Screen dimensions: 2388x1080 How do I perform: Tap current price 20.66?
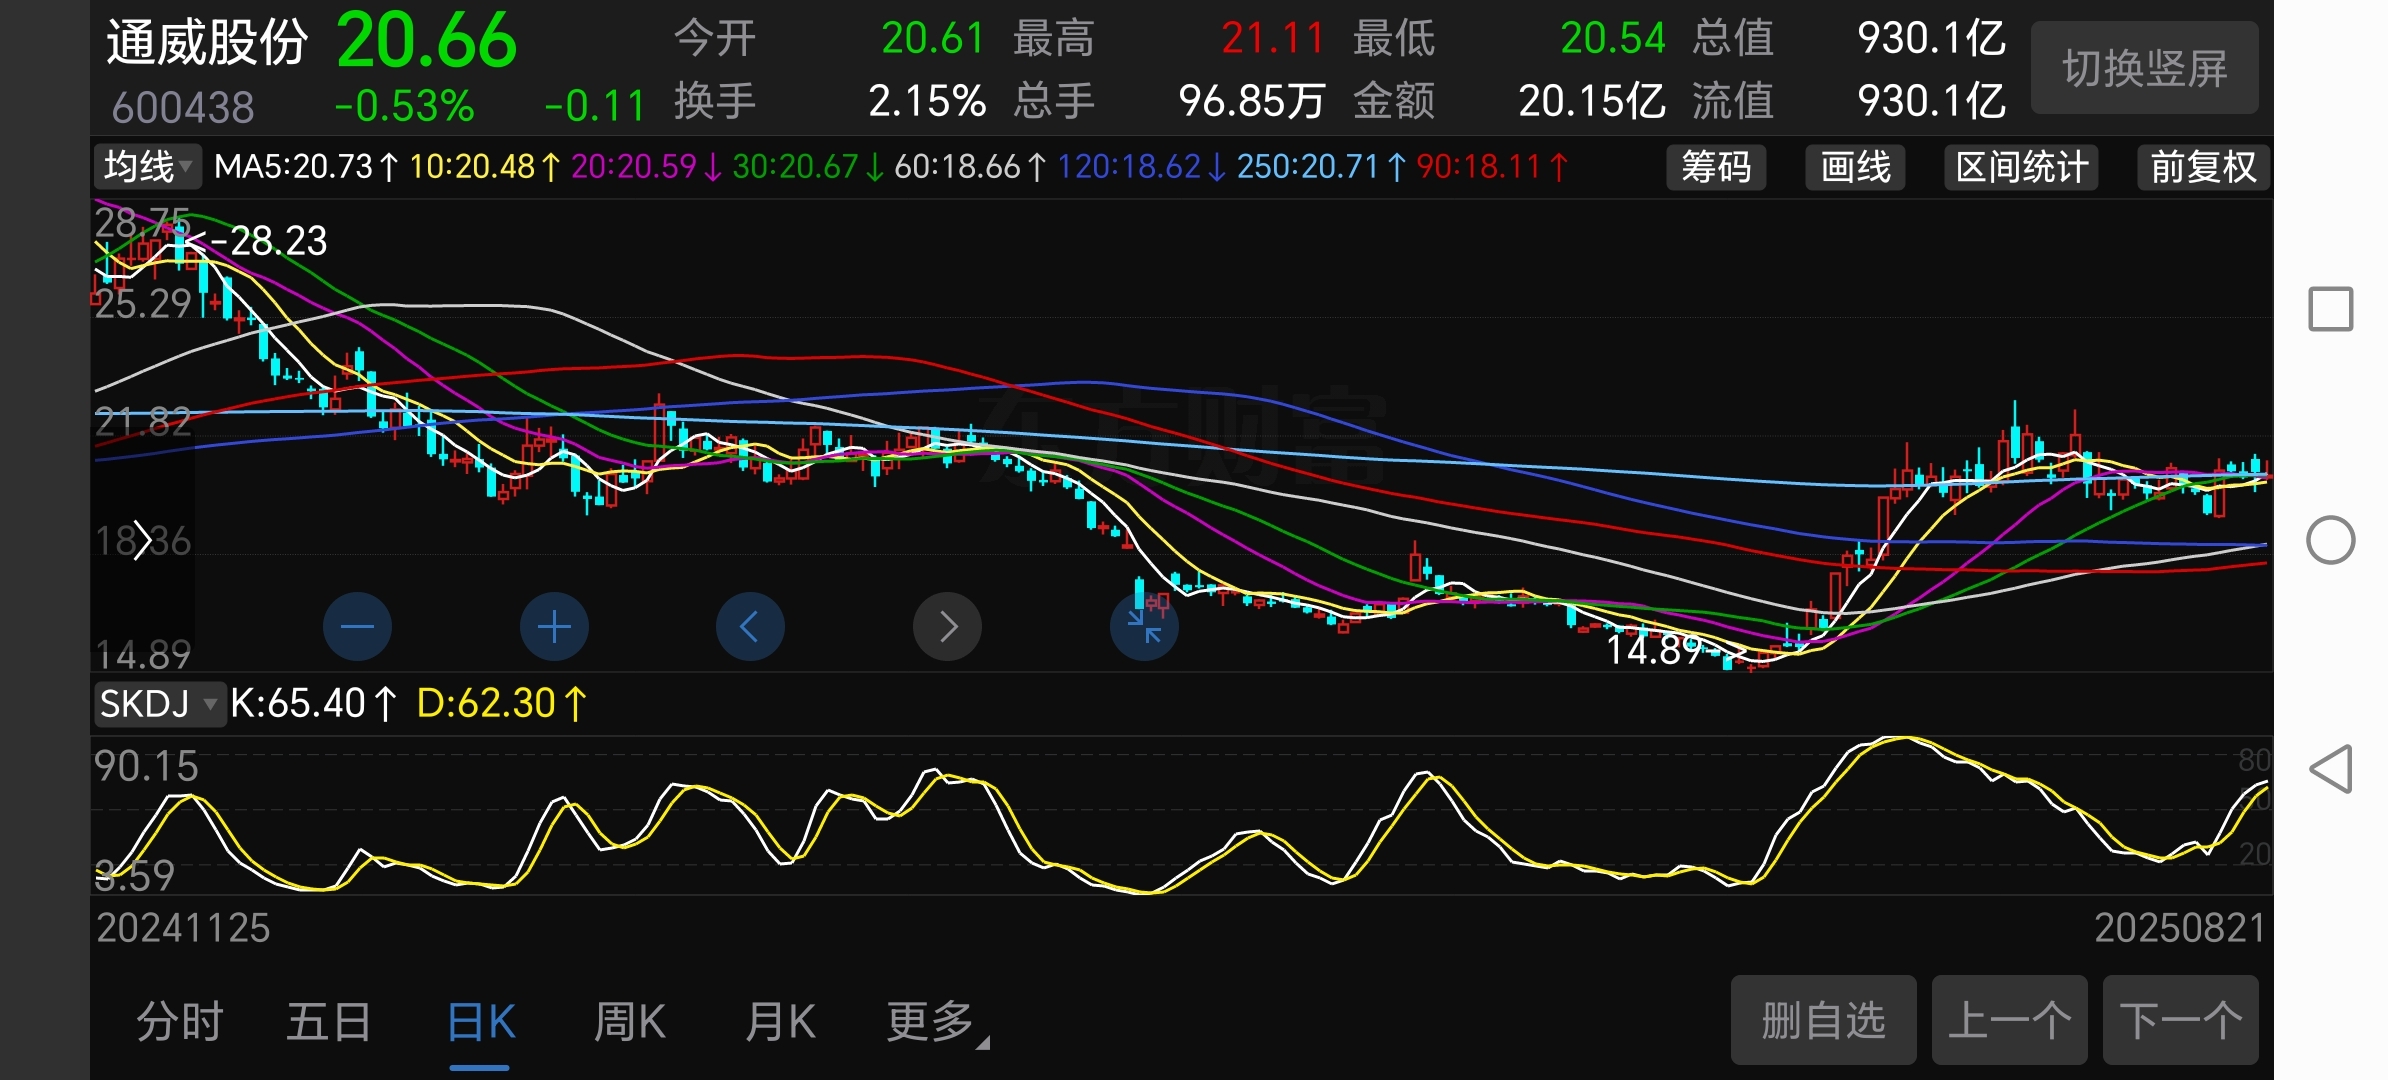(x=427, y=41)
